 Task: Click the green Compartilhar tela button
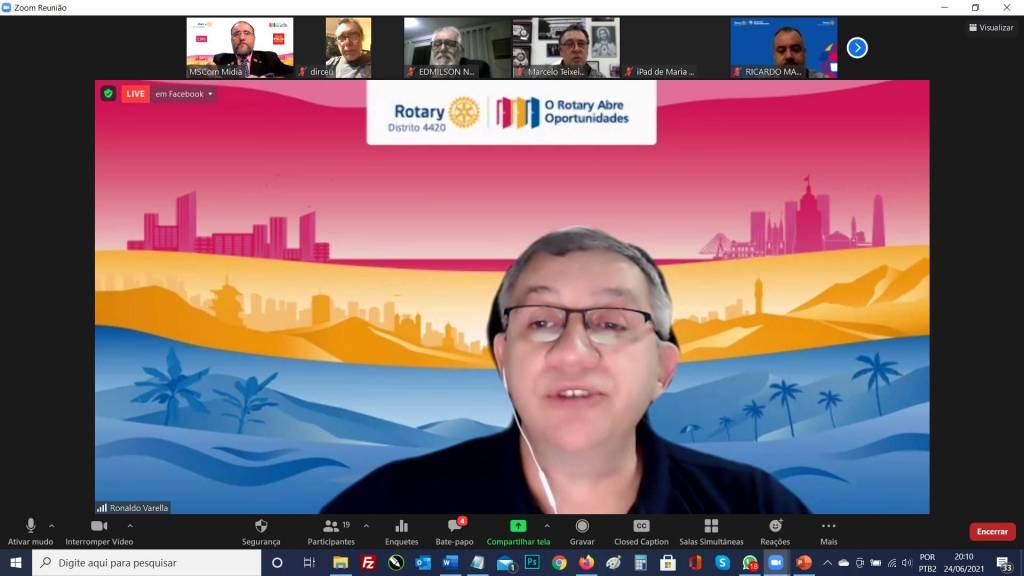click(x=518, y=530)
